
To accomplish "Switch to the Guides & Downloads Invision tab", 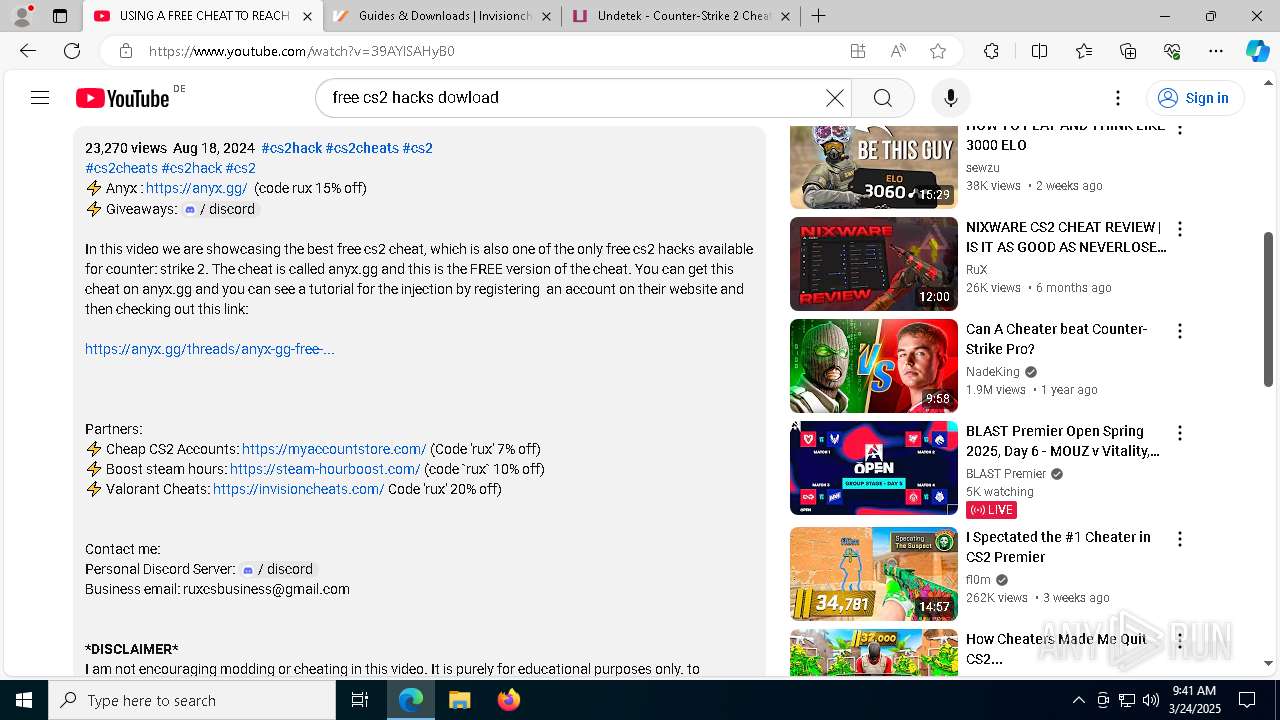I will tap(444, 16).
